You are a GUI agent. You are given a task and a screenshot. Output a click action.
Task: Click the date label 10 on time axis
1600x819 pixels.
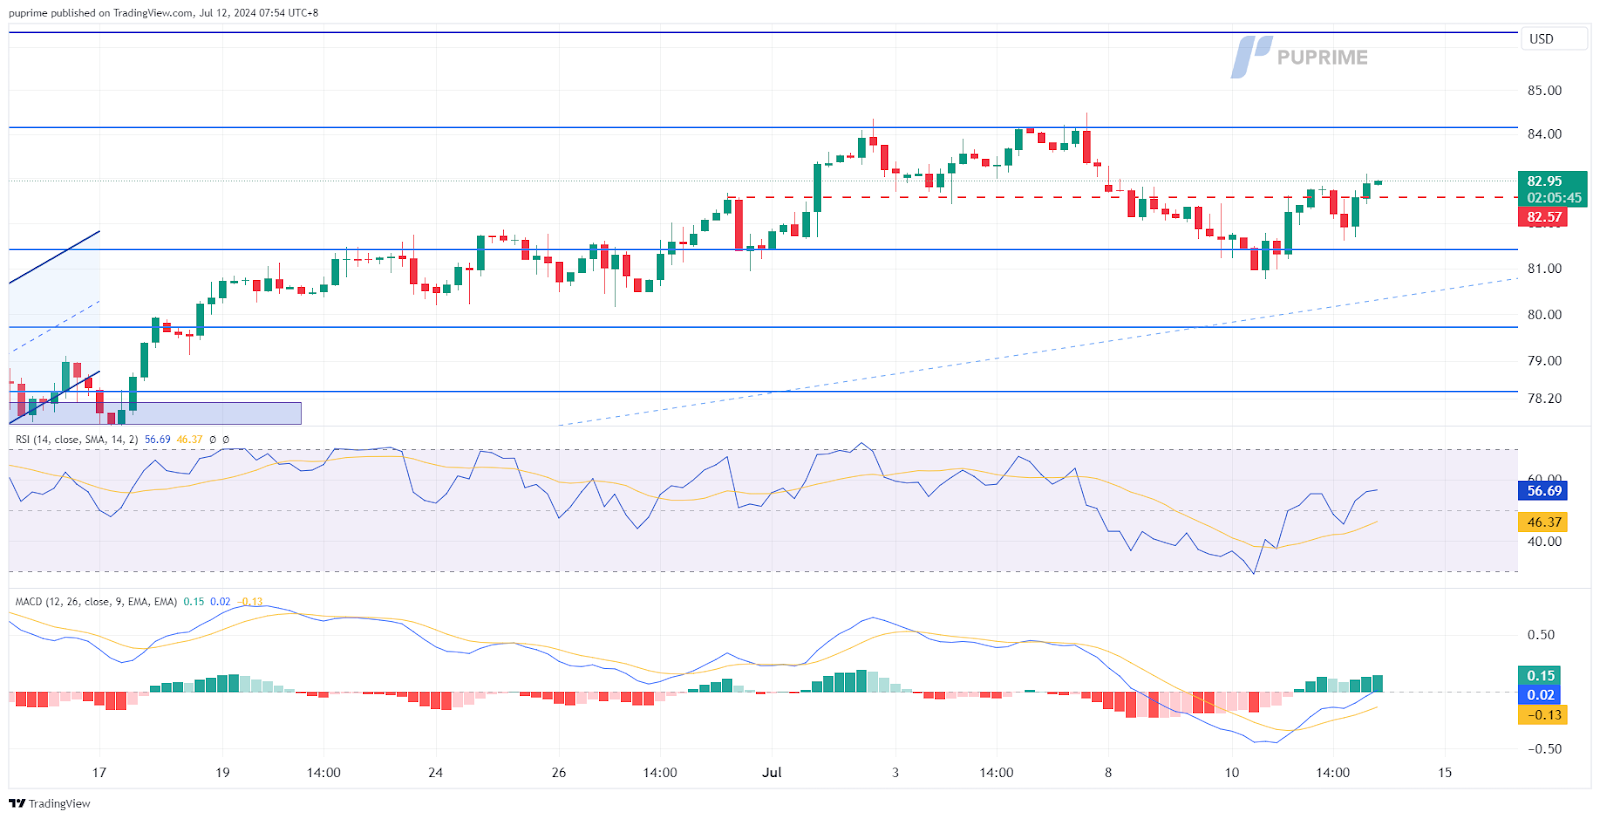[x=1232, y=773]
